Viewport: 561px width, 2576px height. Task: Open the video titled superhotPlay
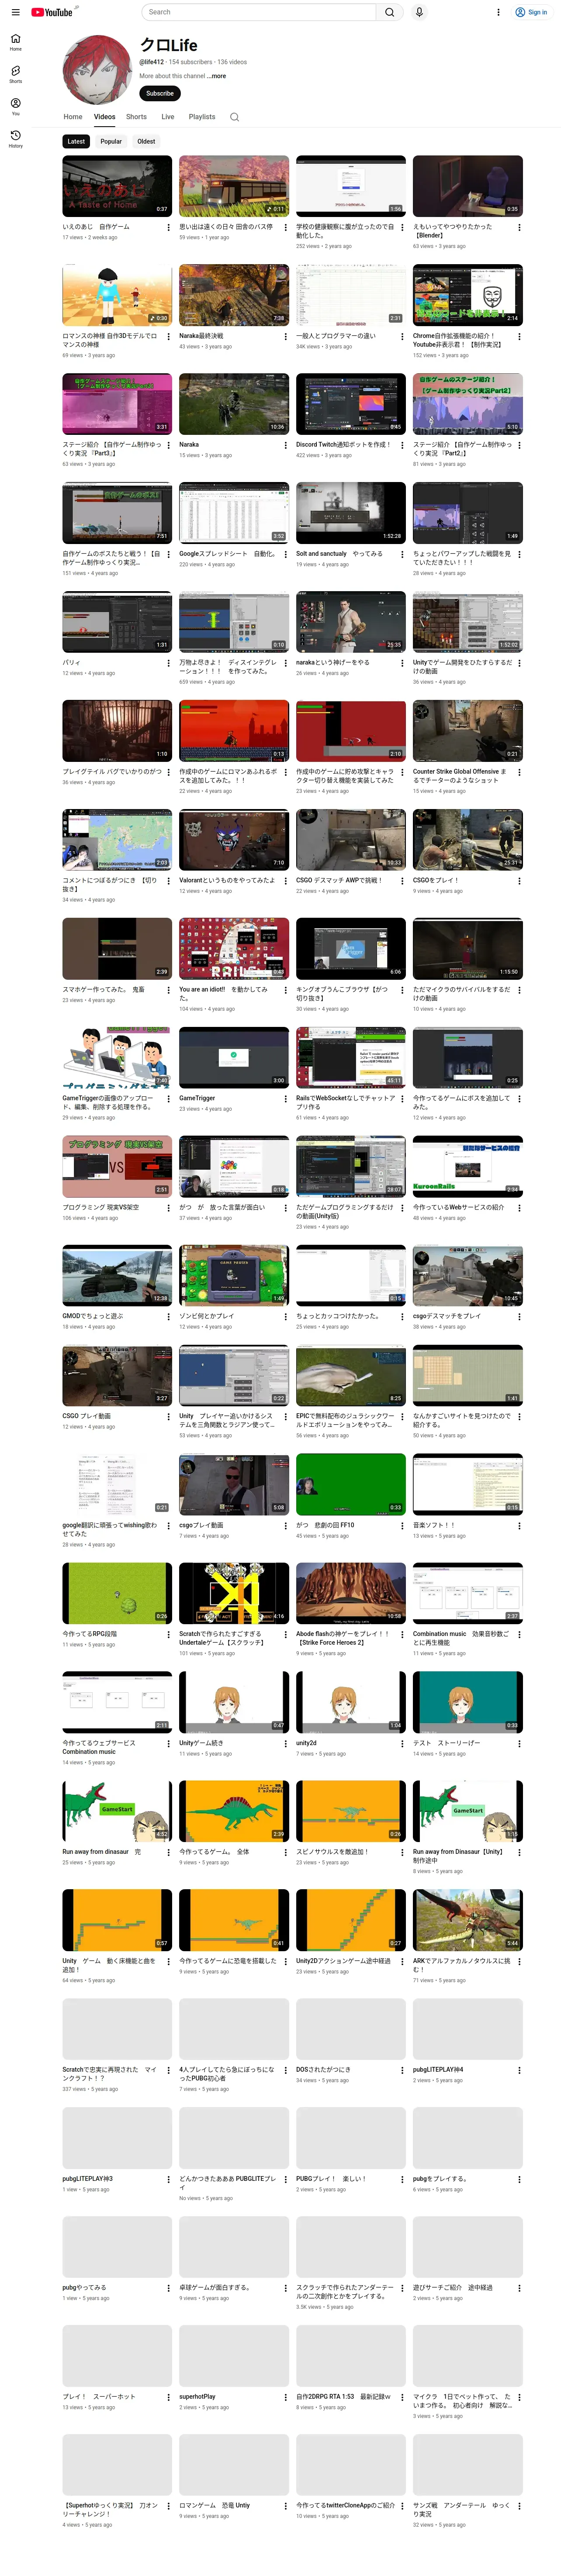[x=197, y=2396]
